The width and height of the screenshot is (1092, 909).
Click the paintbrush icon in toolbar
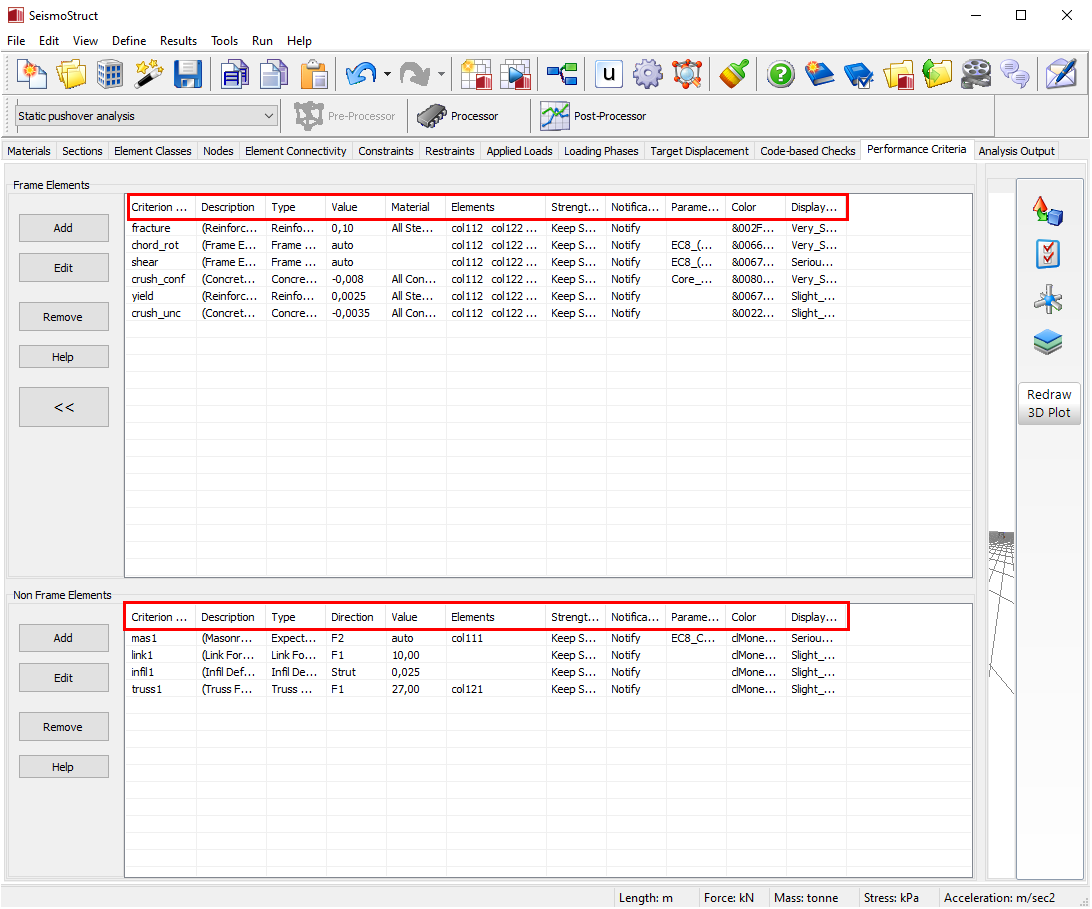pyautogui.click(x=736, y=74)
